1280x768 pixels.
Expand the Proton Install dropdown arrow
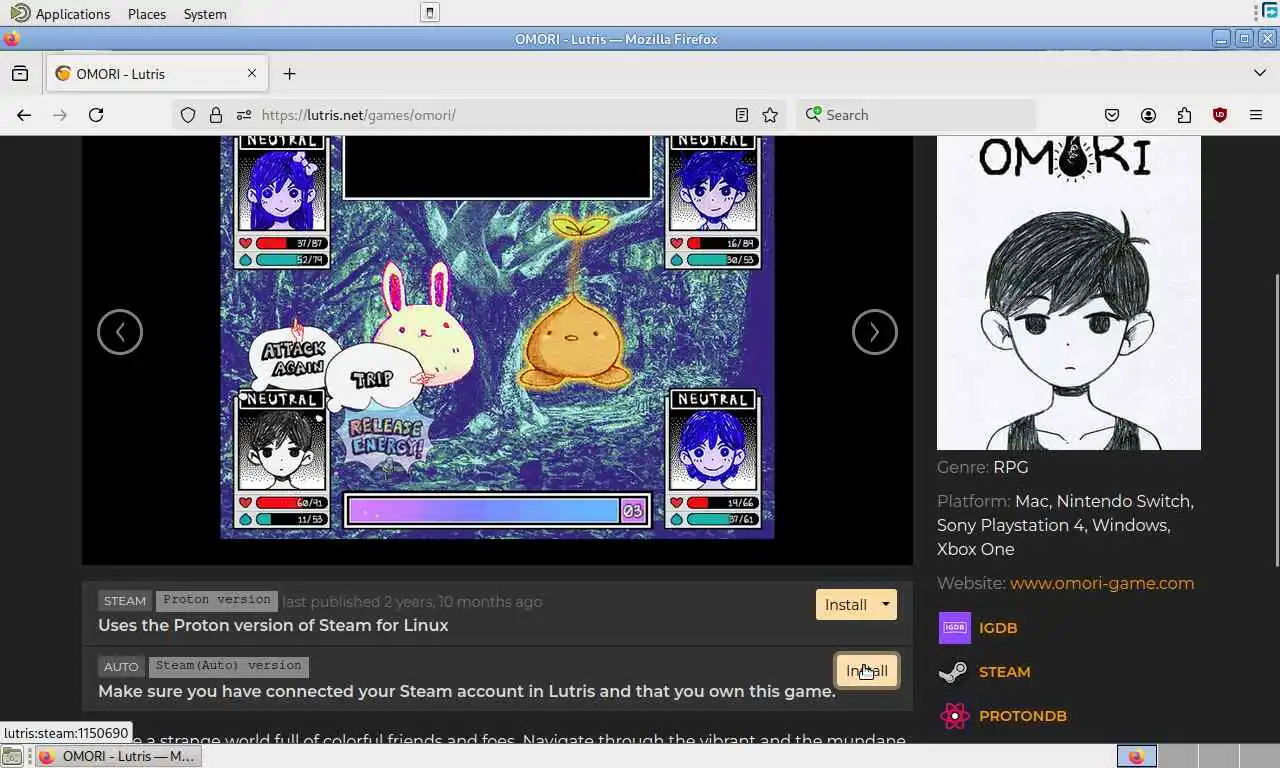(x=886, y=604)
